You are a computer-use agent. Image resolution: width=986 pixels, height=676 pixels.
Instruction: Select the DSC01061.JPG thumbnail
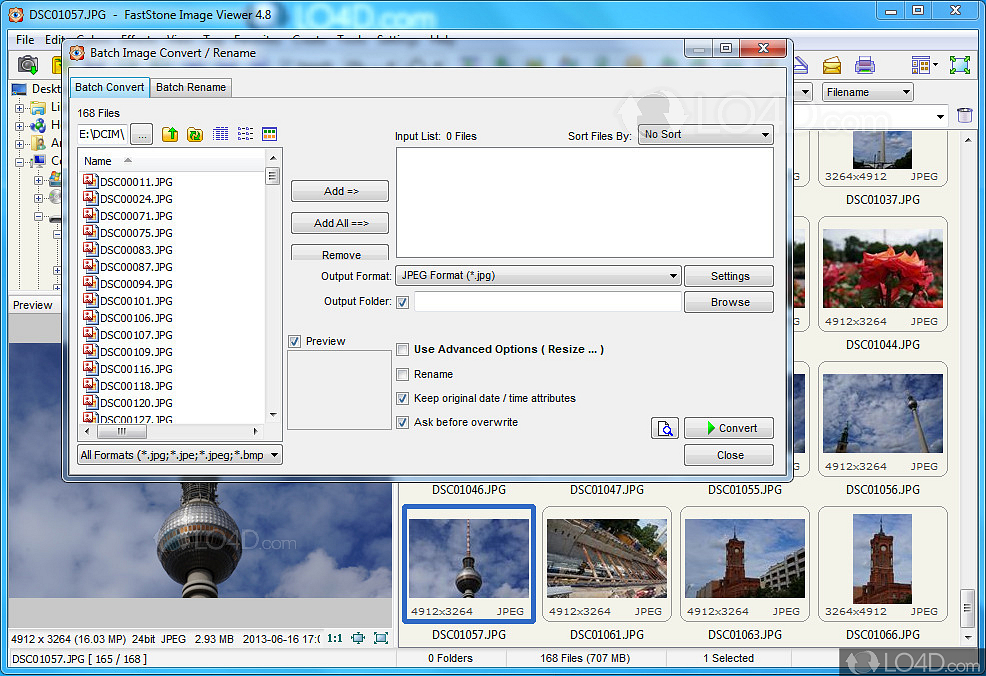607,562
